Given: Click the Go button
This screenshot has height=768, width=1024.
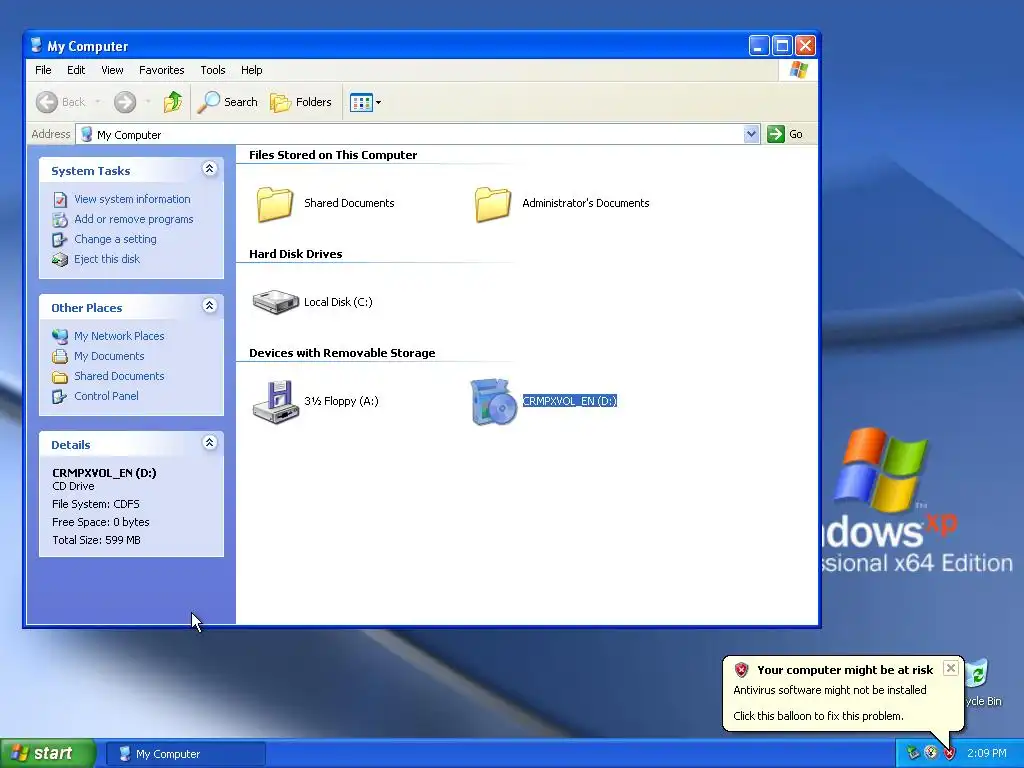Looking at the screenshot, I should tap(785, 134).
